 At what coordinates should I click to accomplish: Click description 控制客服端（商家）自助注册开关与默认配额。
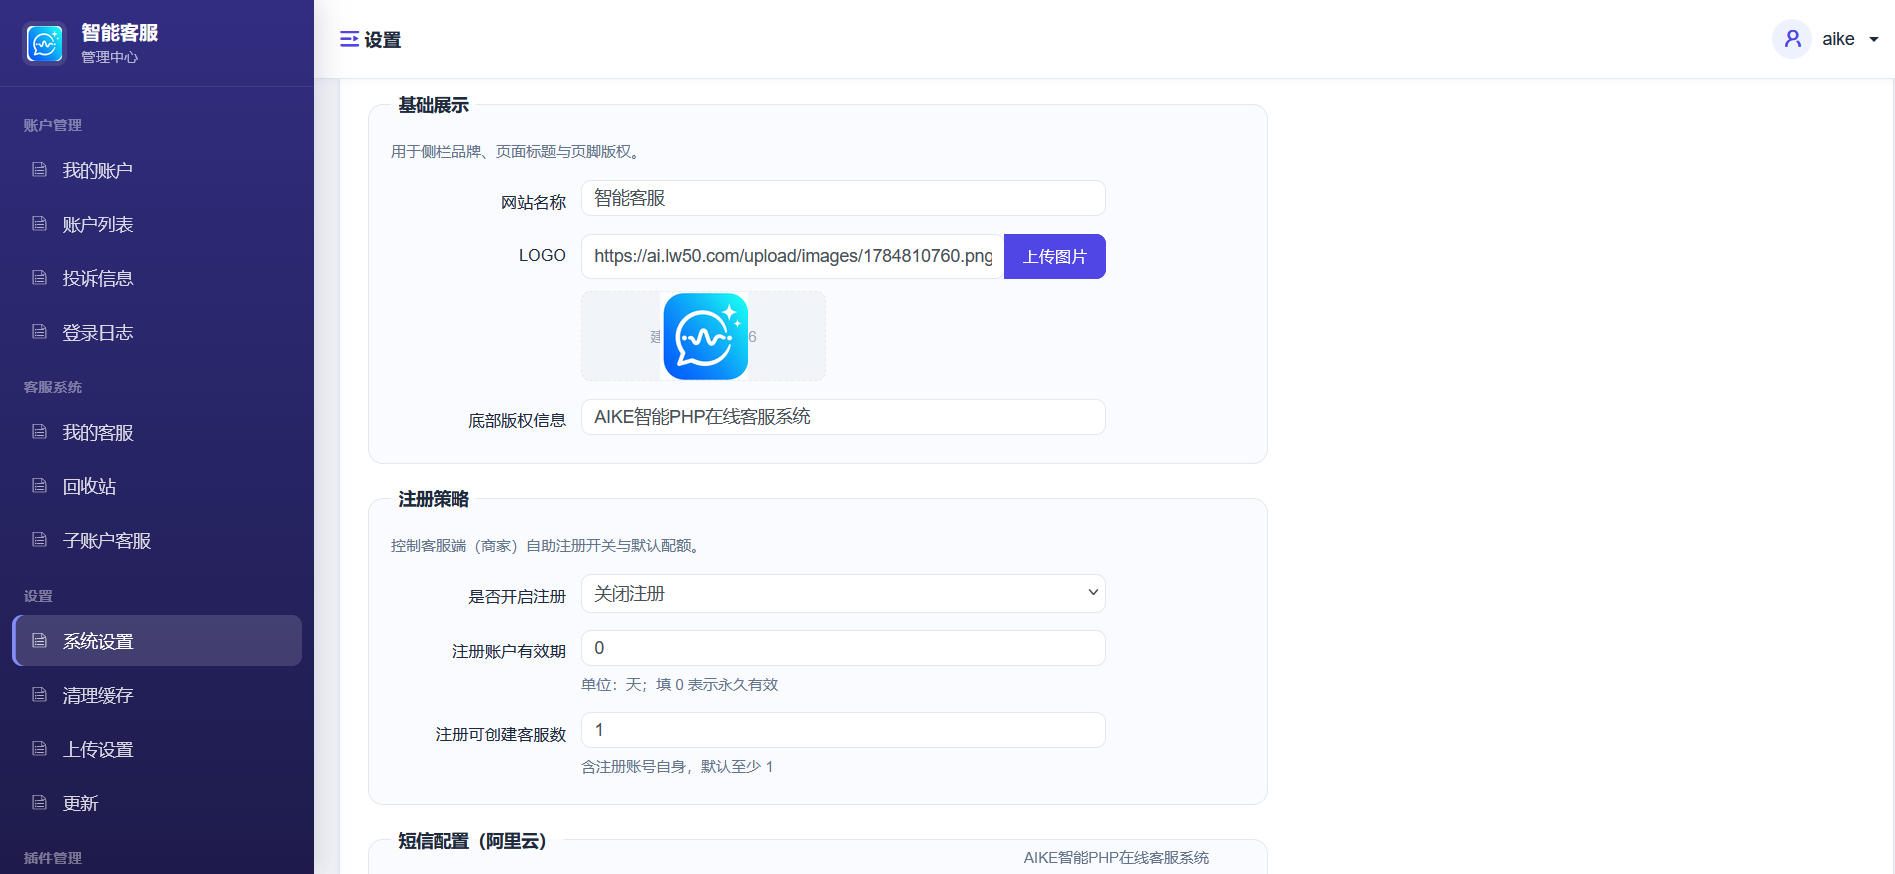pos(547,546)
